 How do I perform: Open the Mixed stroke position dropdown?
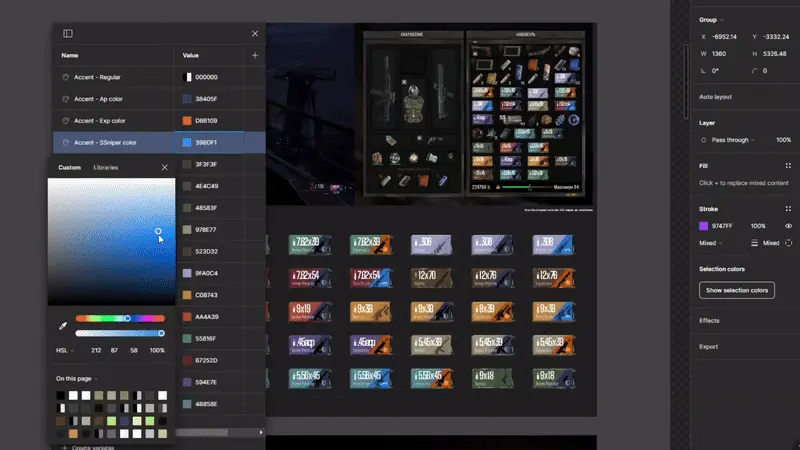[711, 243]
